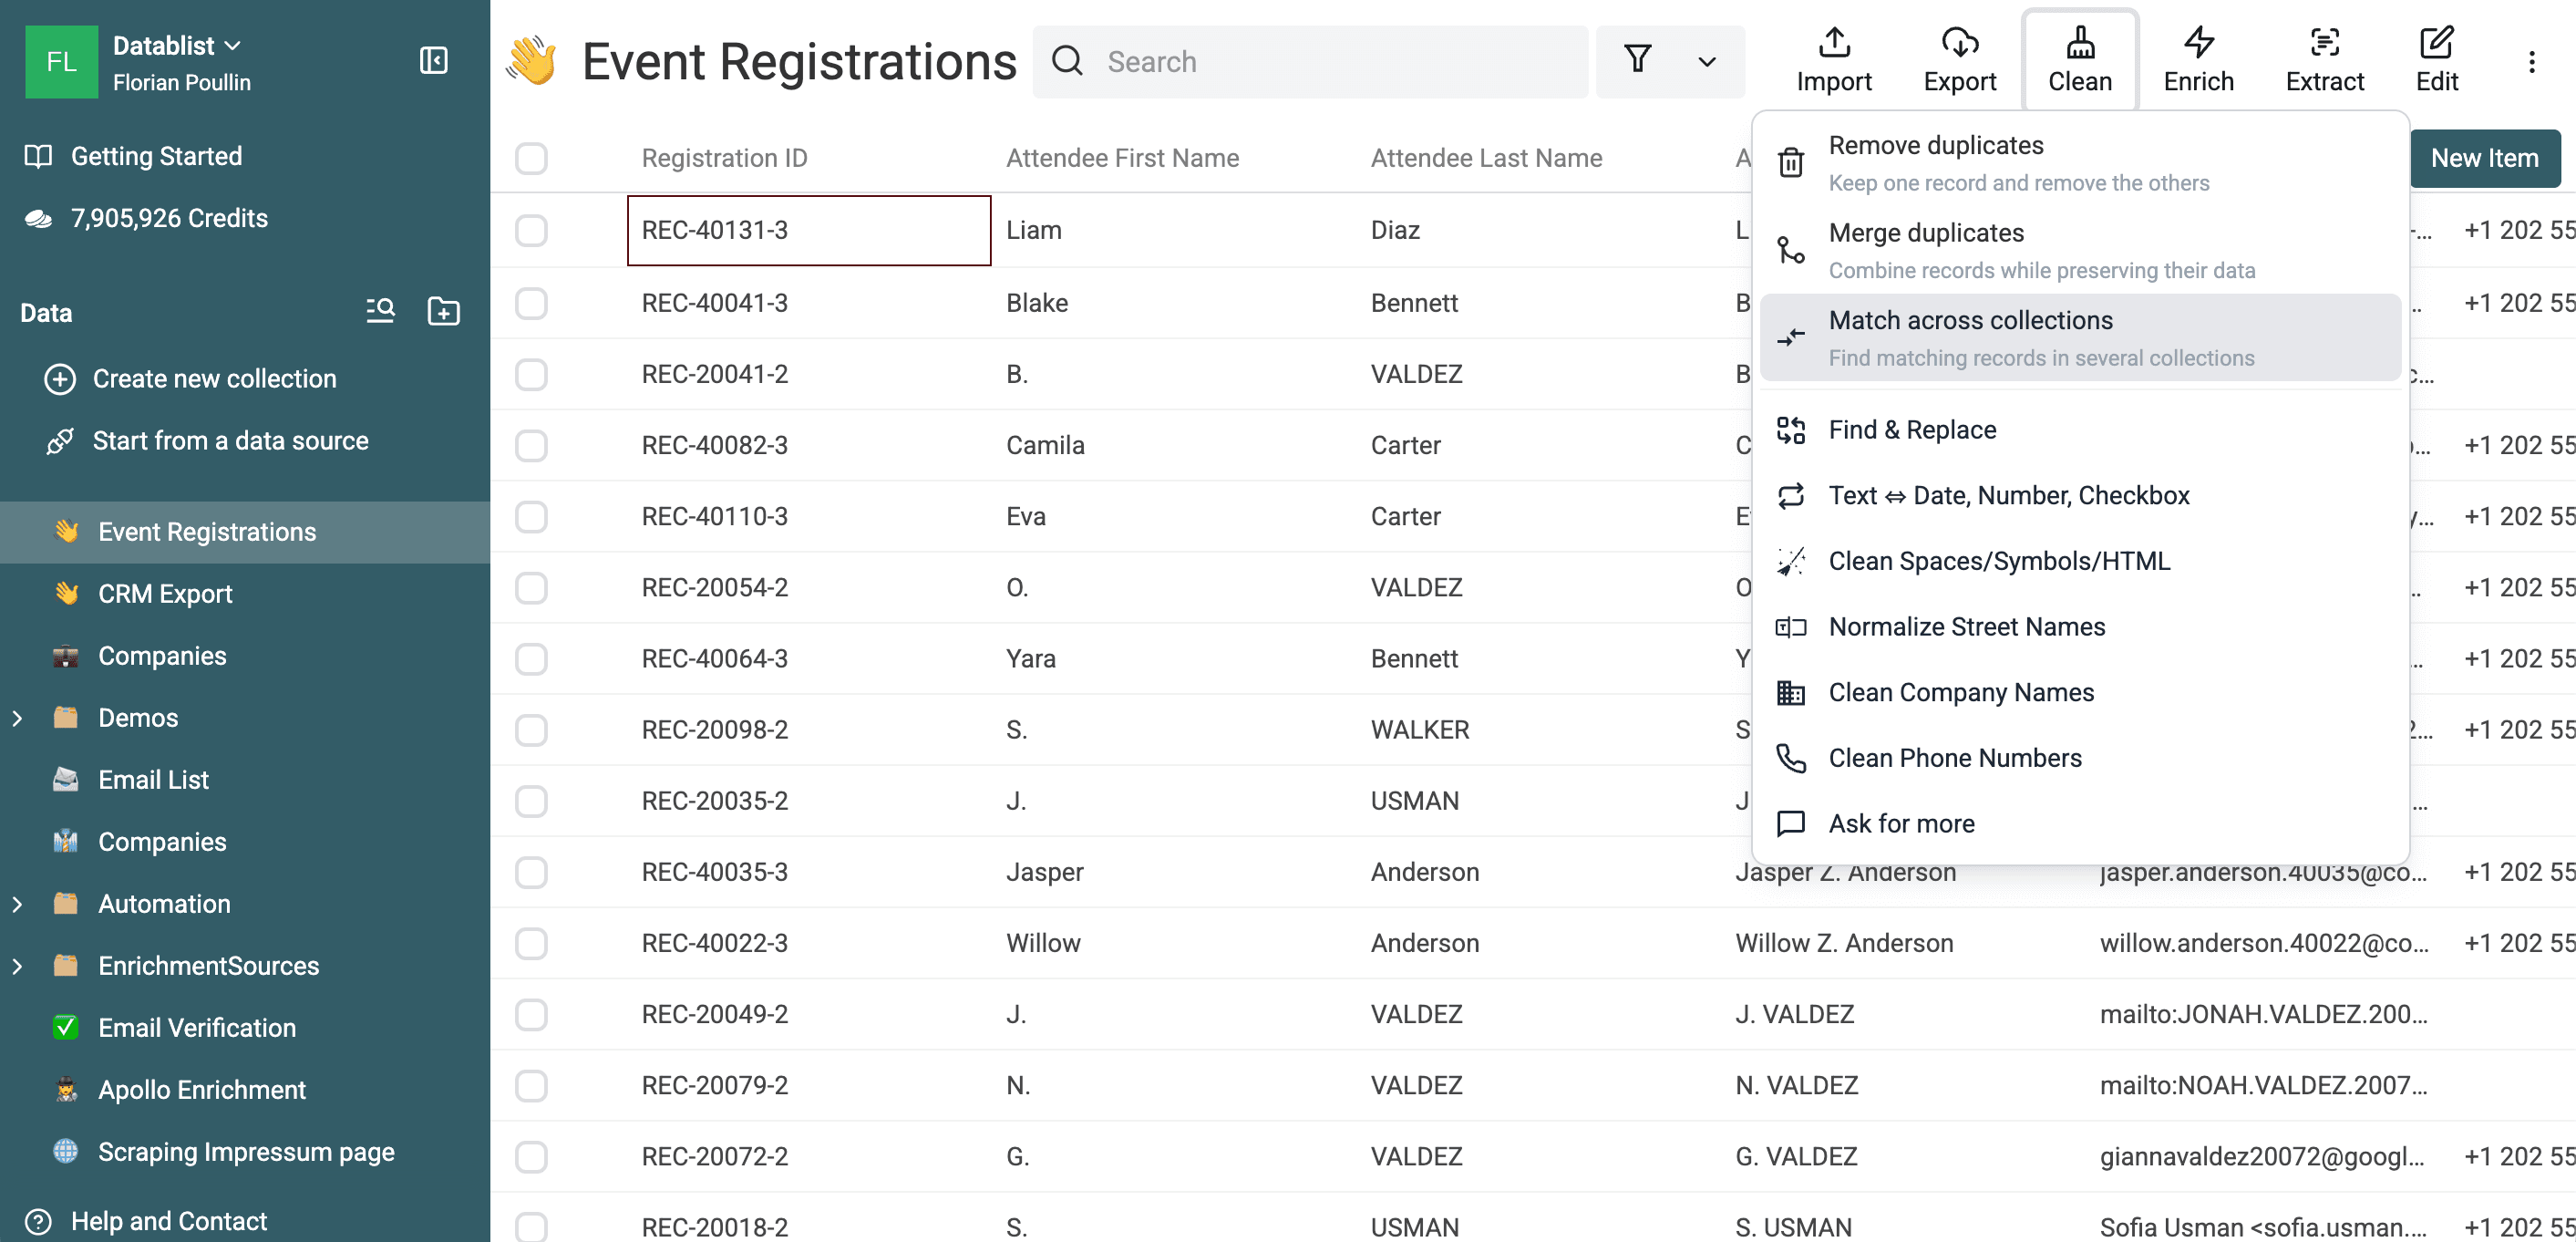This screenshot has height=1242, width=2576.
Task: Click the magnifier icon in search box
Action: 1068,61
